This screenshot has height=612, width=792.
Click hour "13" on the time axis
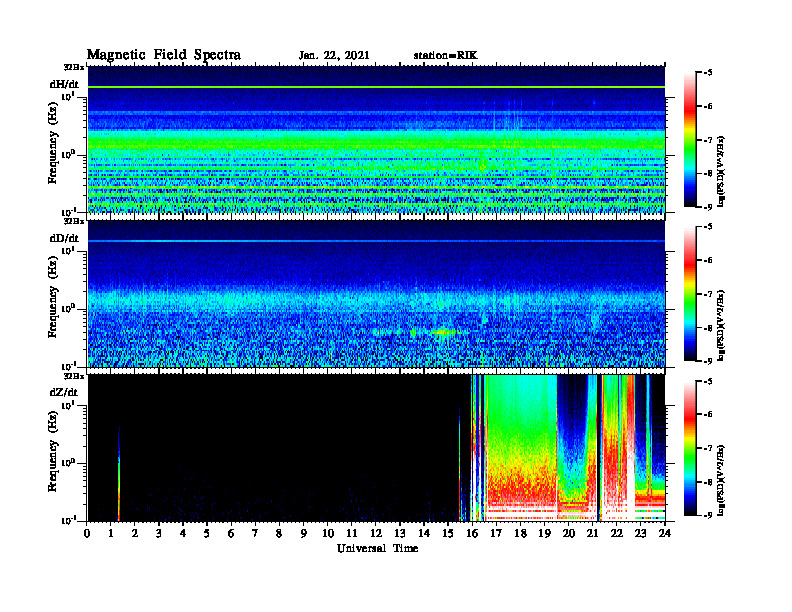[400, 533]
